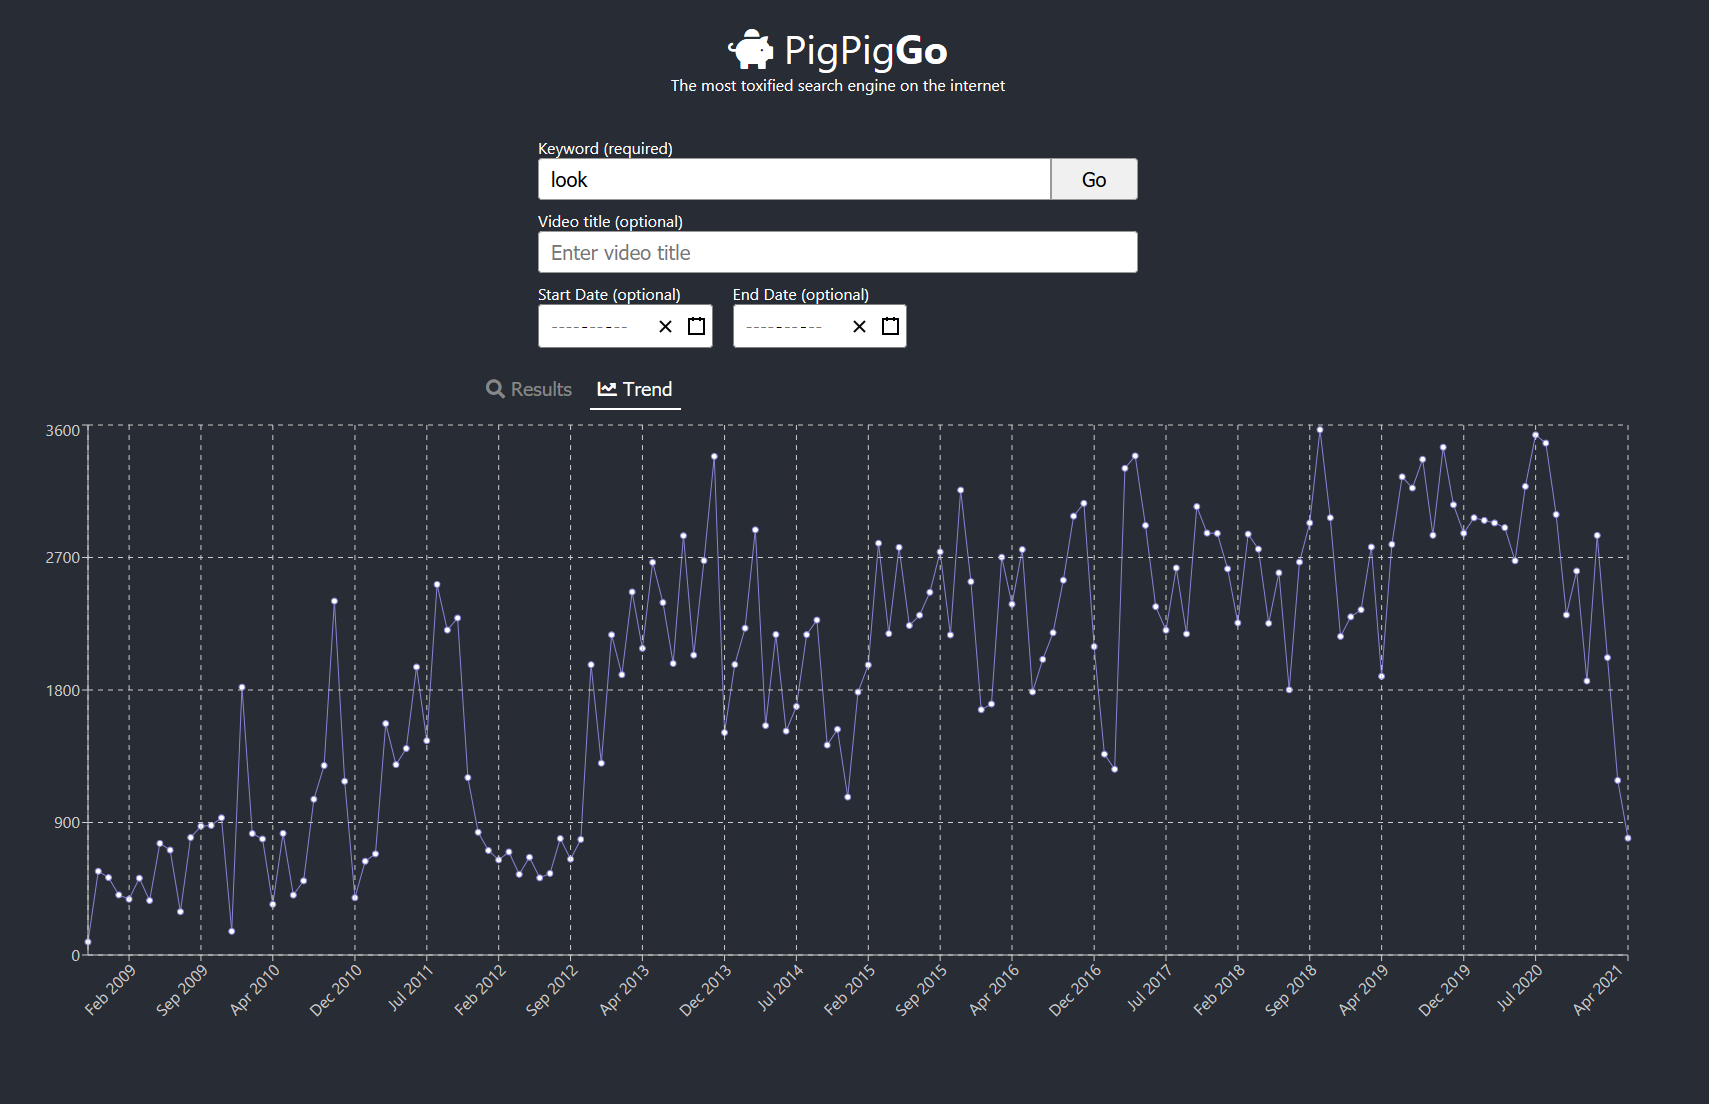Click the 'Video title (optional)' label
The height and width of the screenshot is (1104, 1709).
coord(610,221)
